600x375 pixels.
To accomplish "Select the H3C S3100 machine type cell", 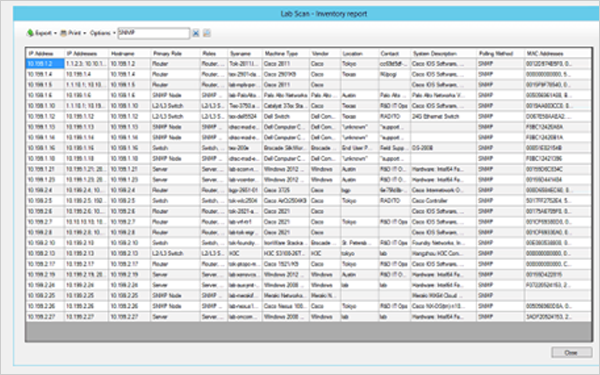I will [x=286, y=253].
